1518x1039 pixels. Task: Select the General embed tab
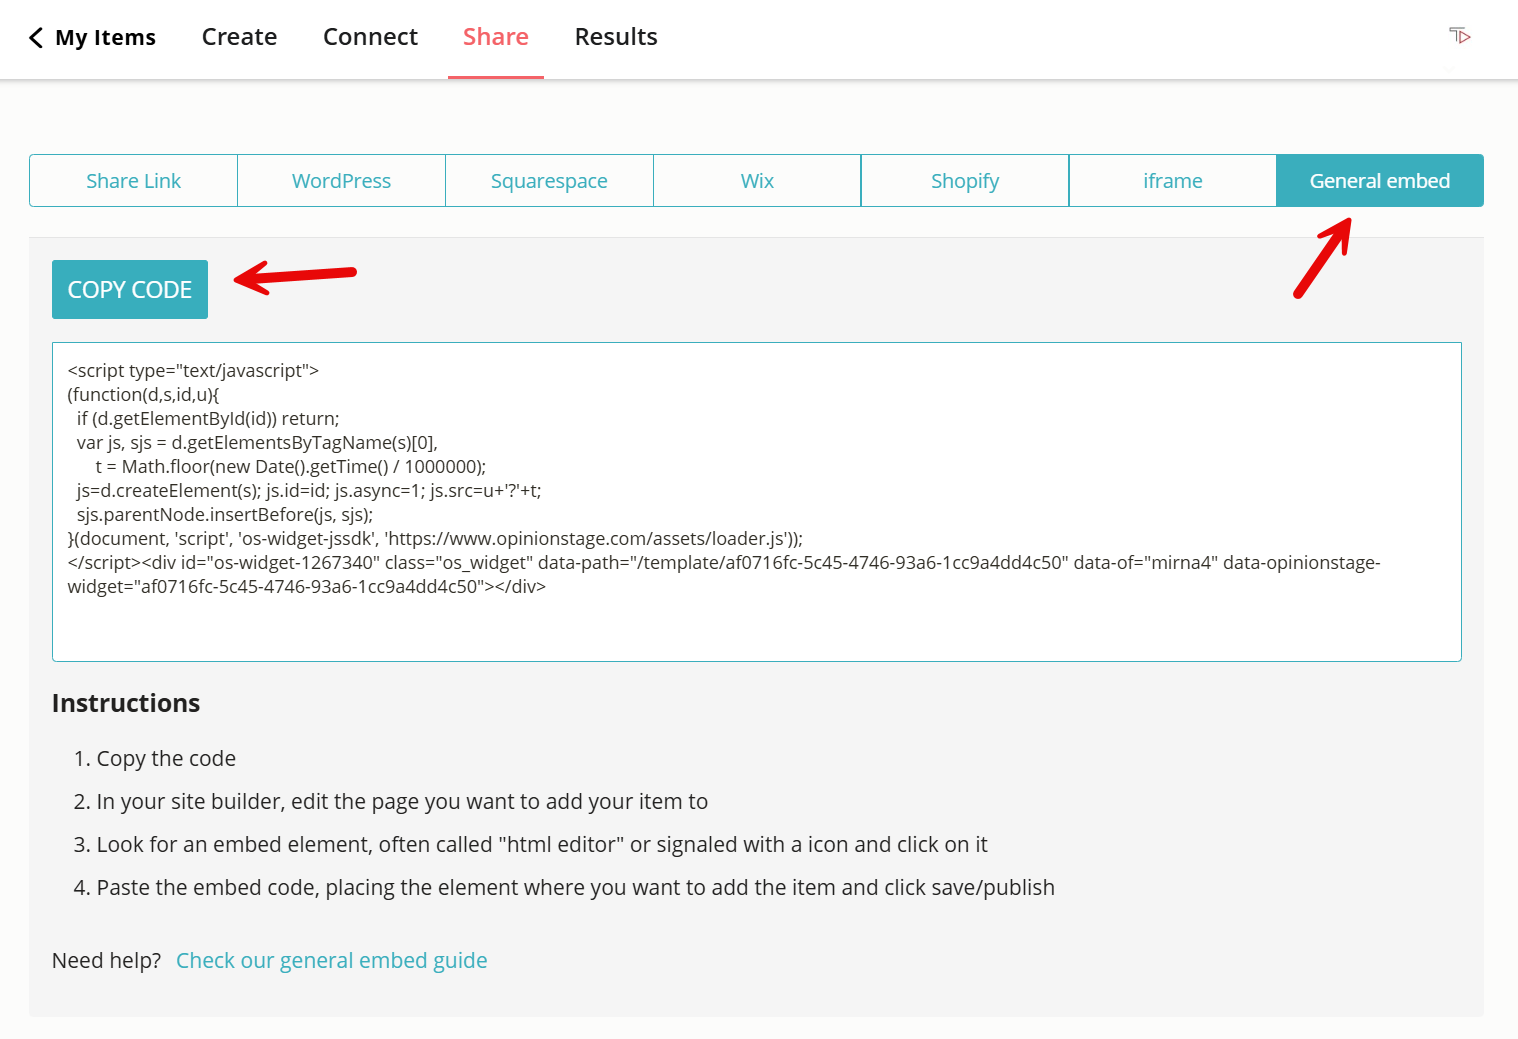tap(1380, 180)
